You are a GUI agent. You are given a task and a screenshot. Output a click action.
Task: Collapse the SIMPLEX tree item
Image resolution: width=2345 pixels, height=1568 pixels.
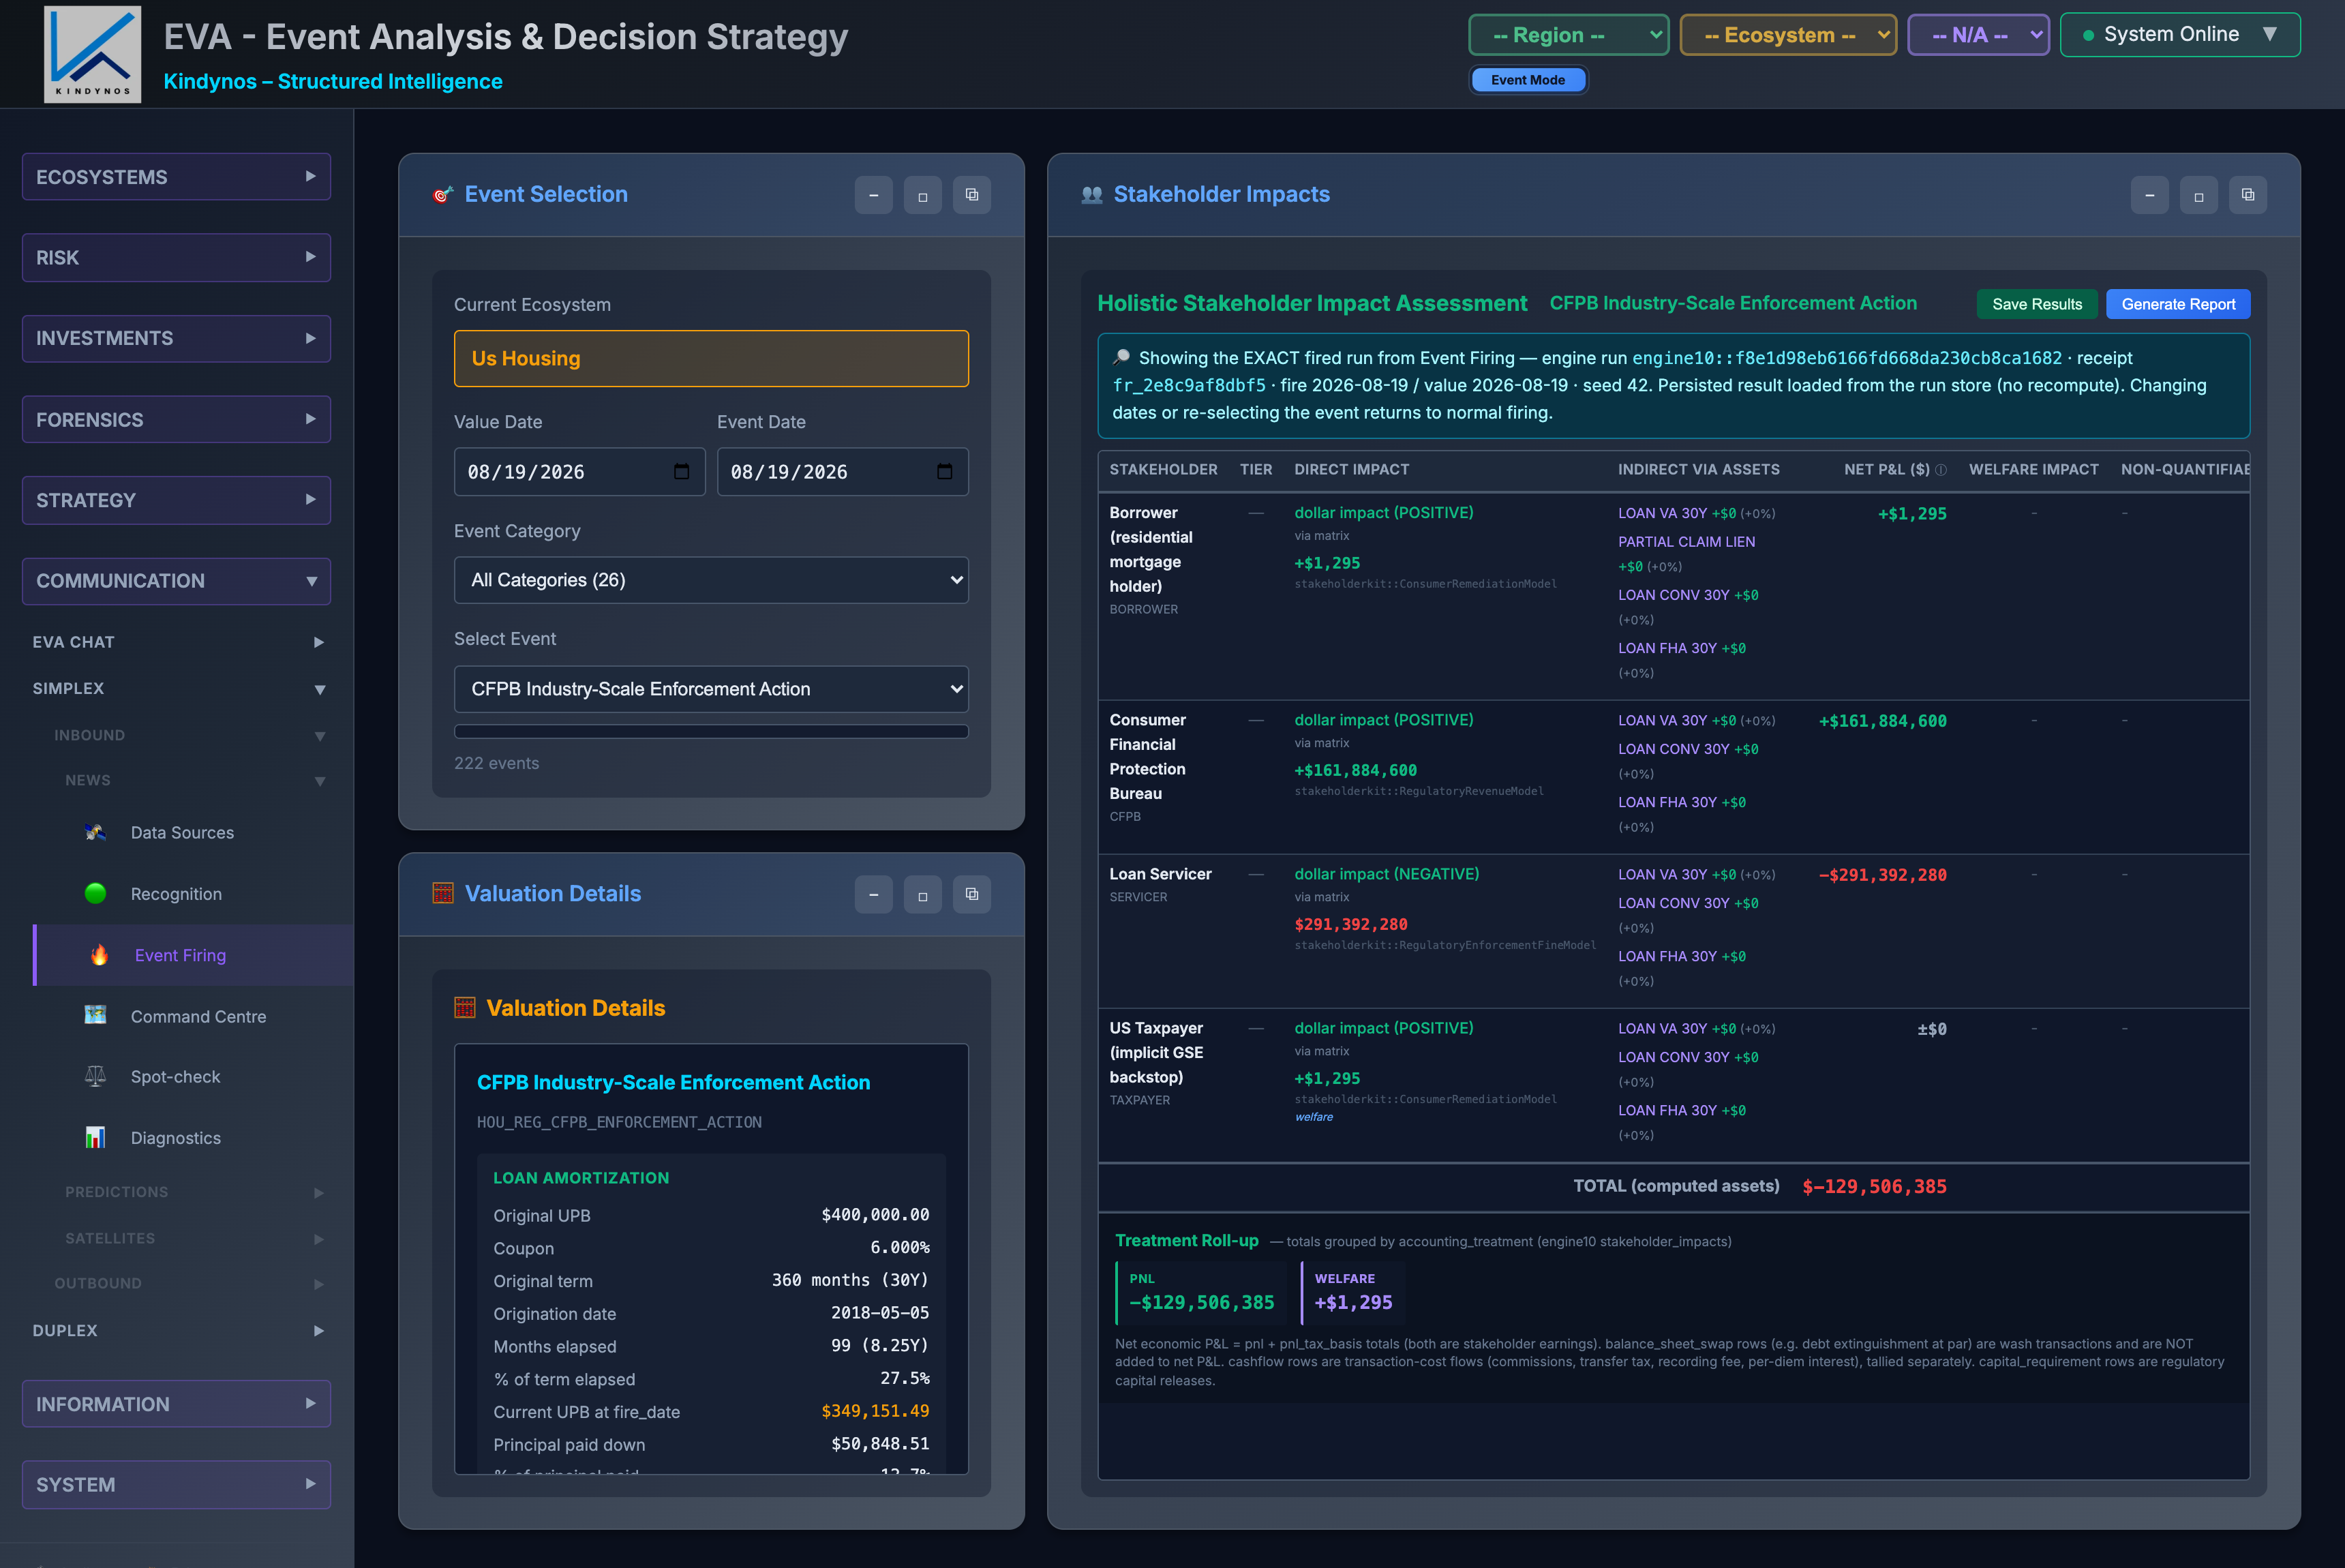(x=178, y=688)
